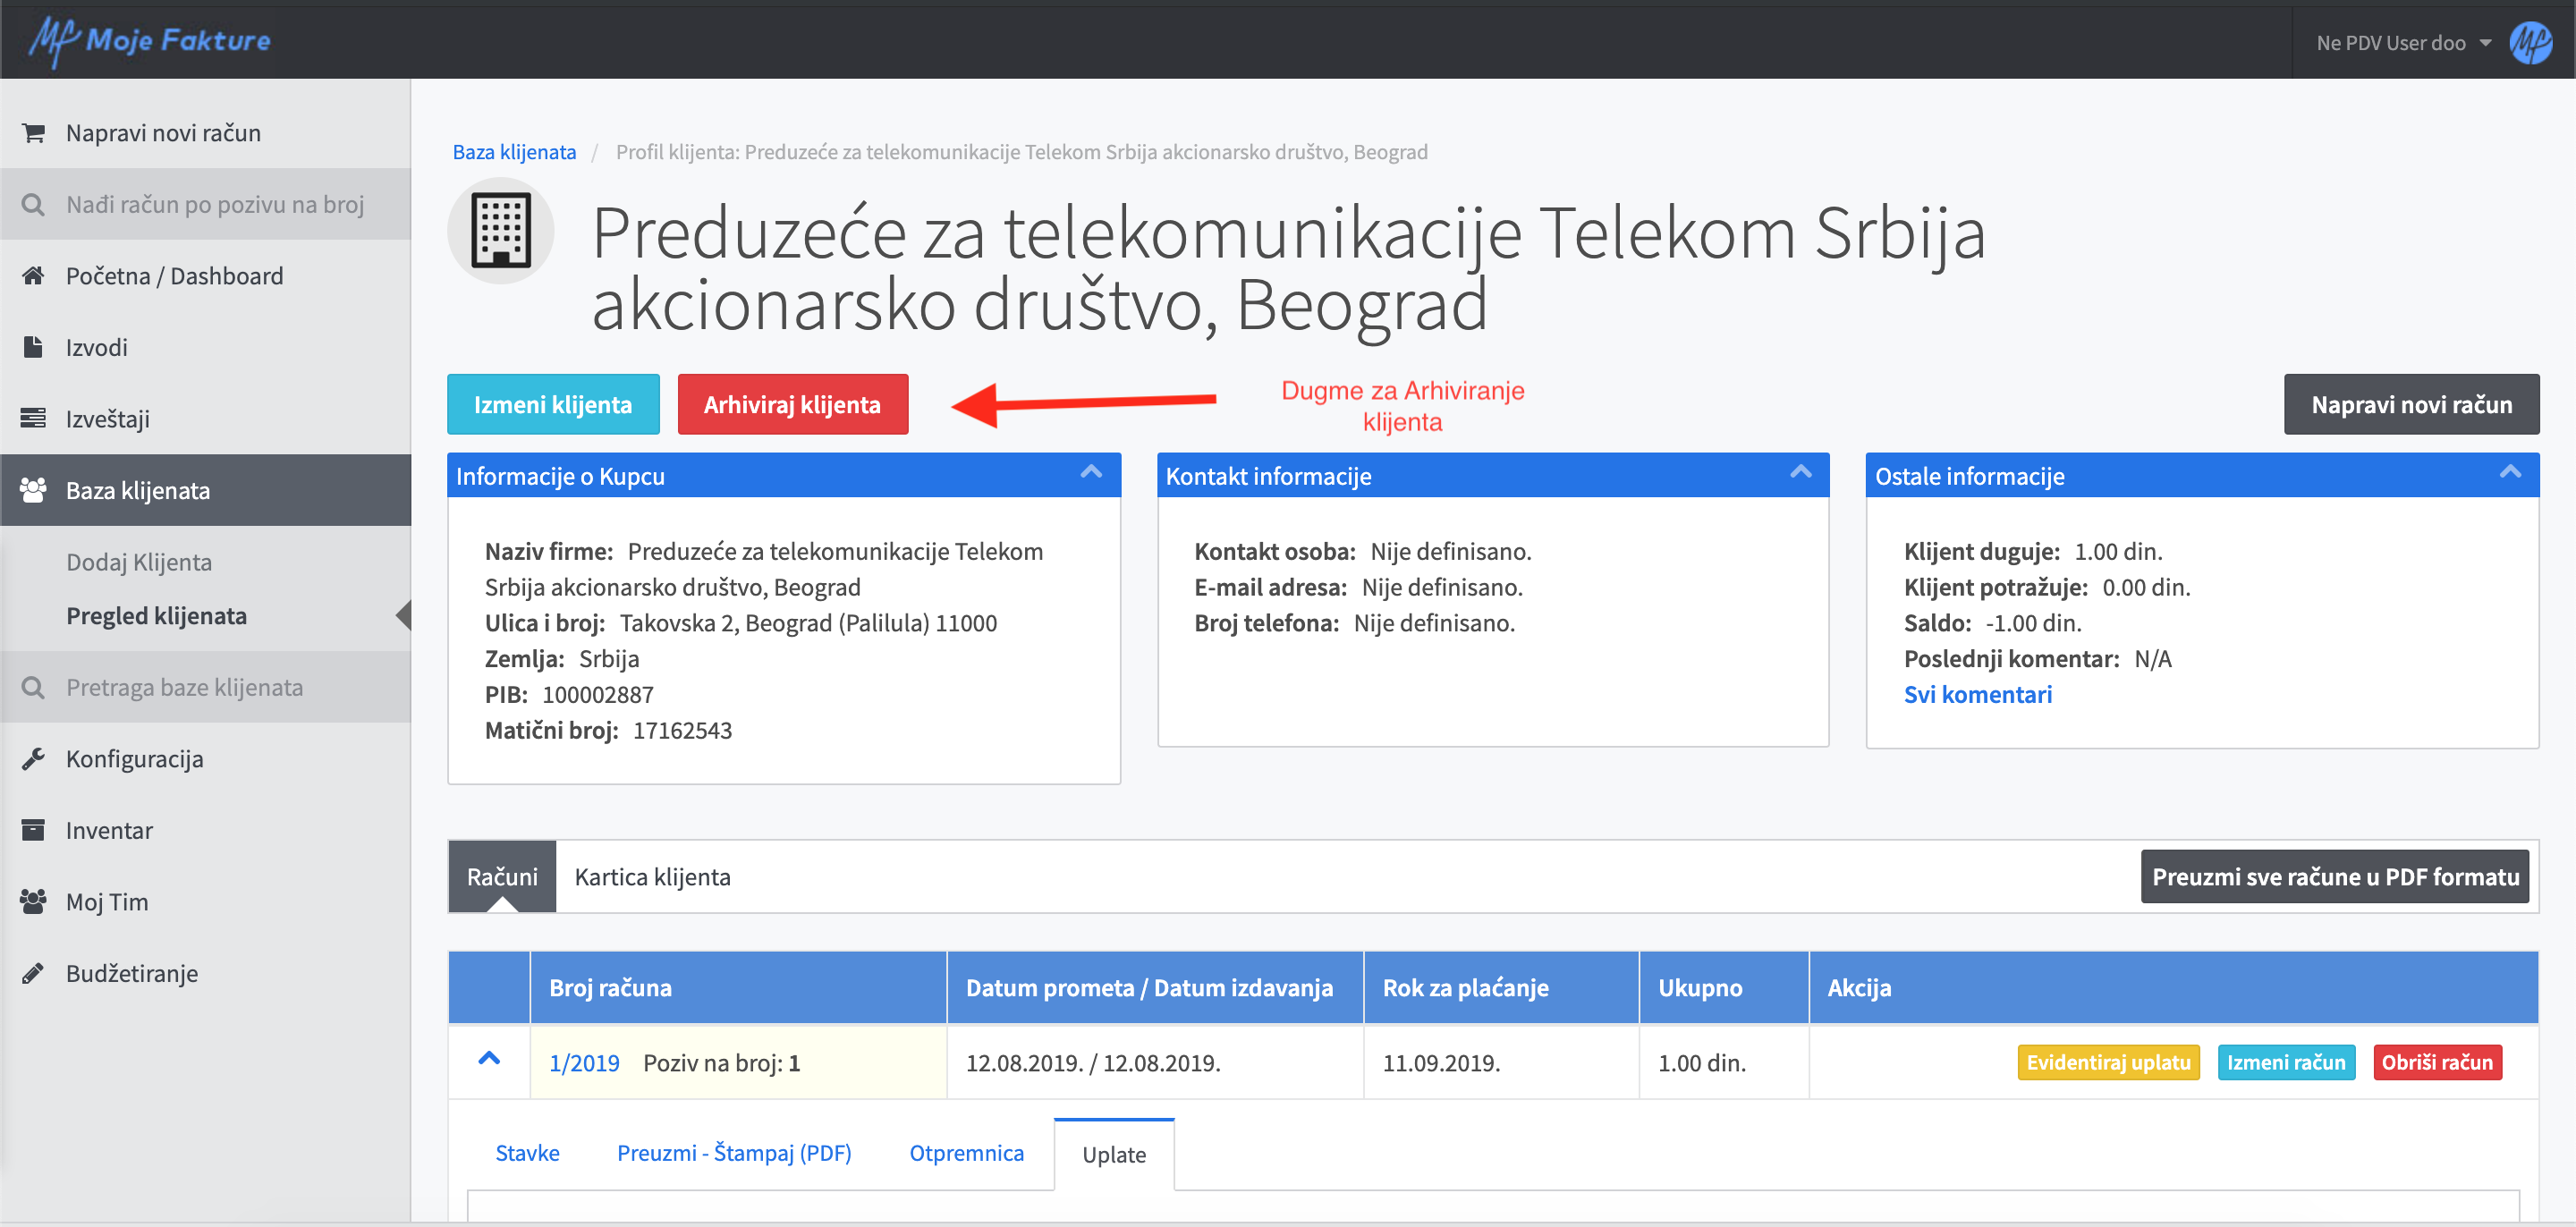Click the yellow Evidentiraj uplatu button
The image size is (2576, 1227).
[x=2108, y=1062]
